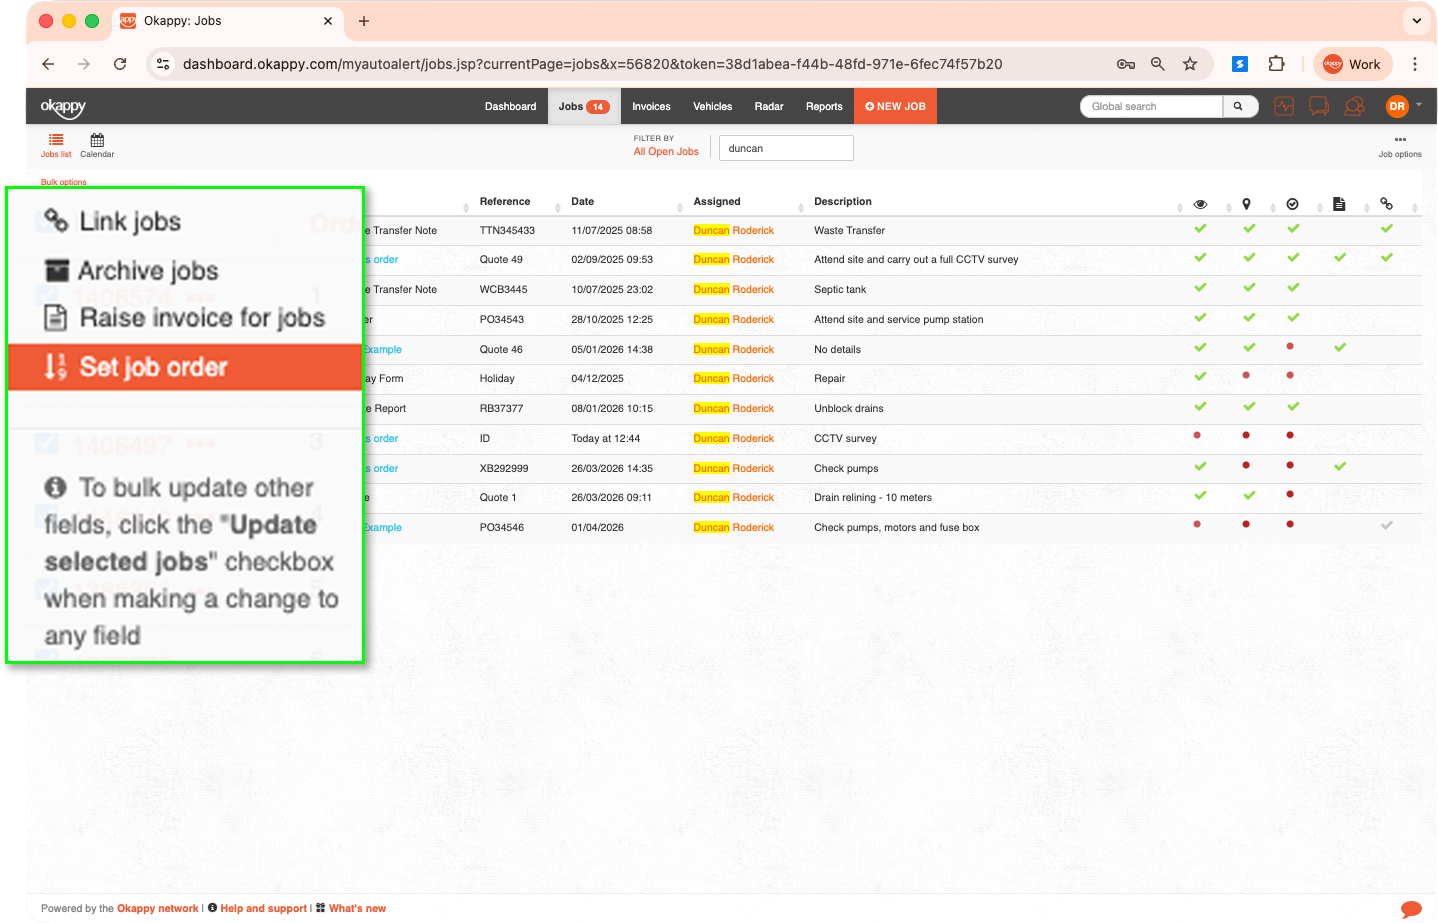This screenshot has width=1438, height=923.
Task: Open the connections contacts icon in header
Action: coord(1355,106)
